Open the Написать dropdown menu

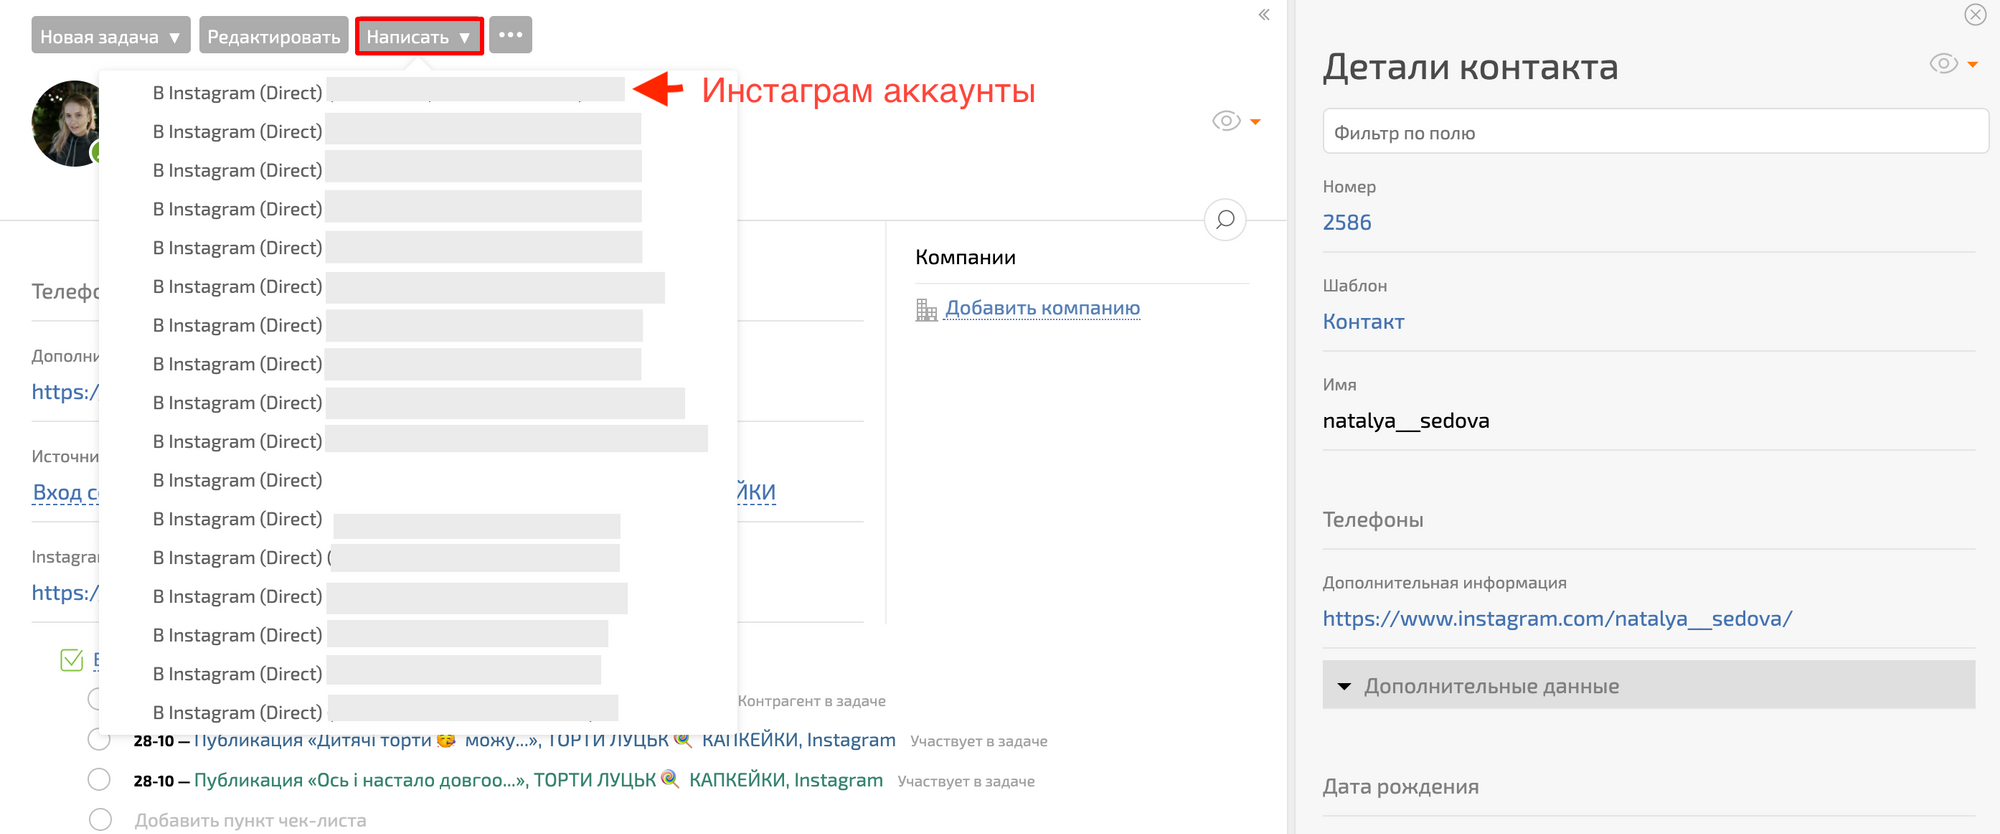pyautogui.click(x=419, y=36)
